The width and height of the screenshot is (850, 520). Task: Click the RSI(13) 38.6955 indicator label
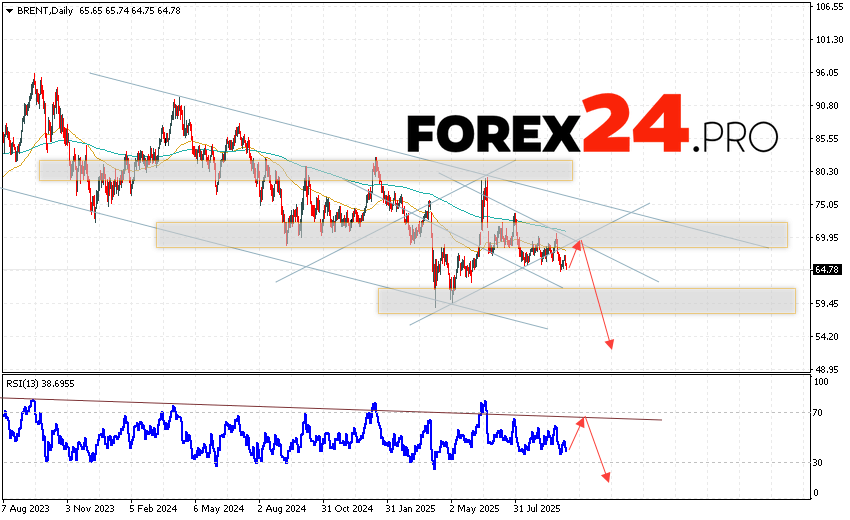tap(41, 384)
